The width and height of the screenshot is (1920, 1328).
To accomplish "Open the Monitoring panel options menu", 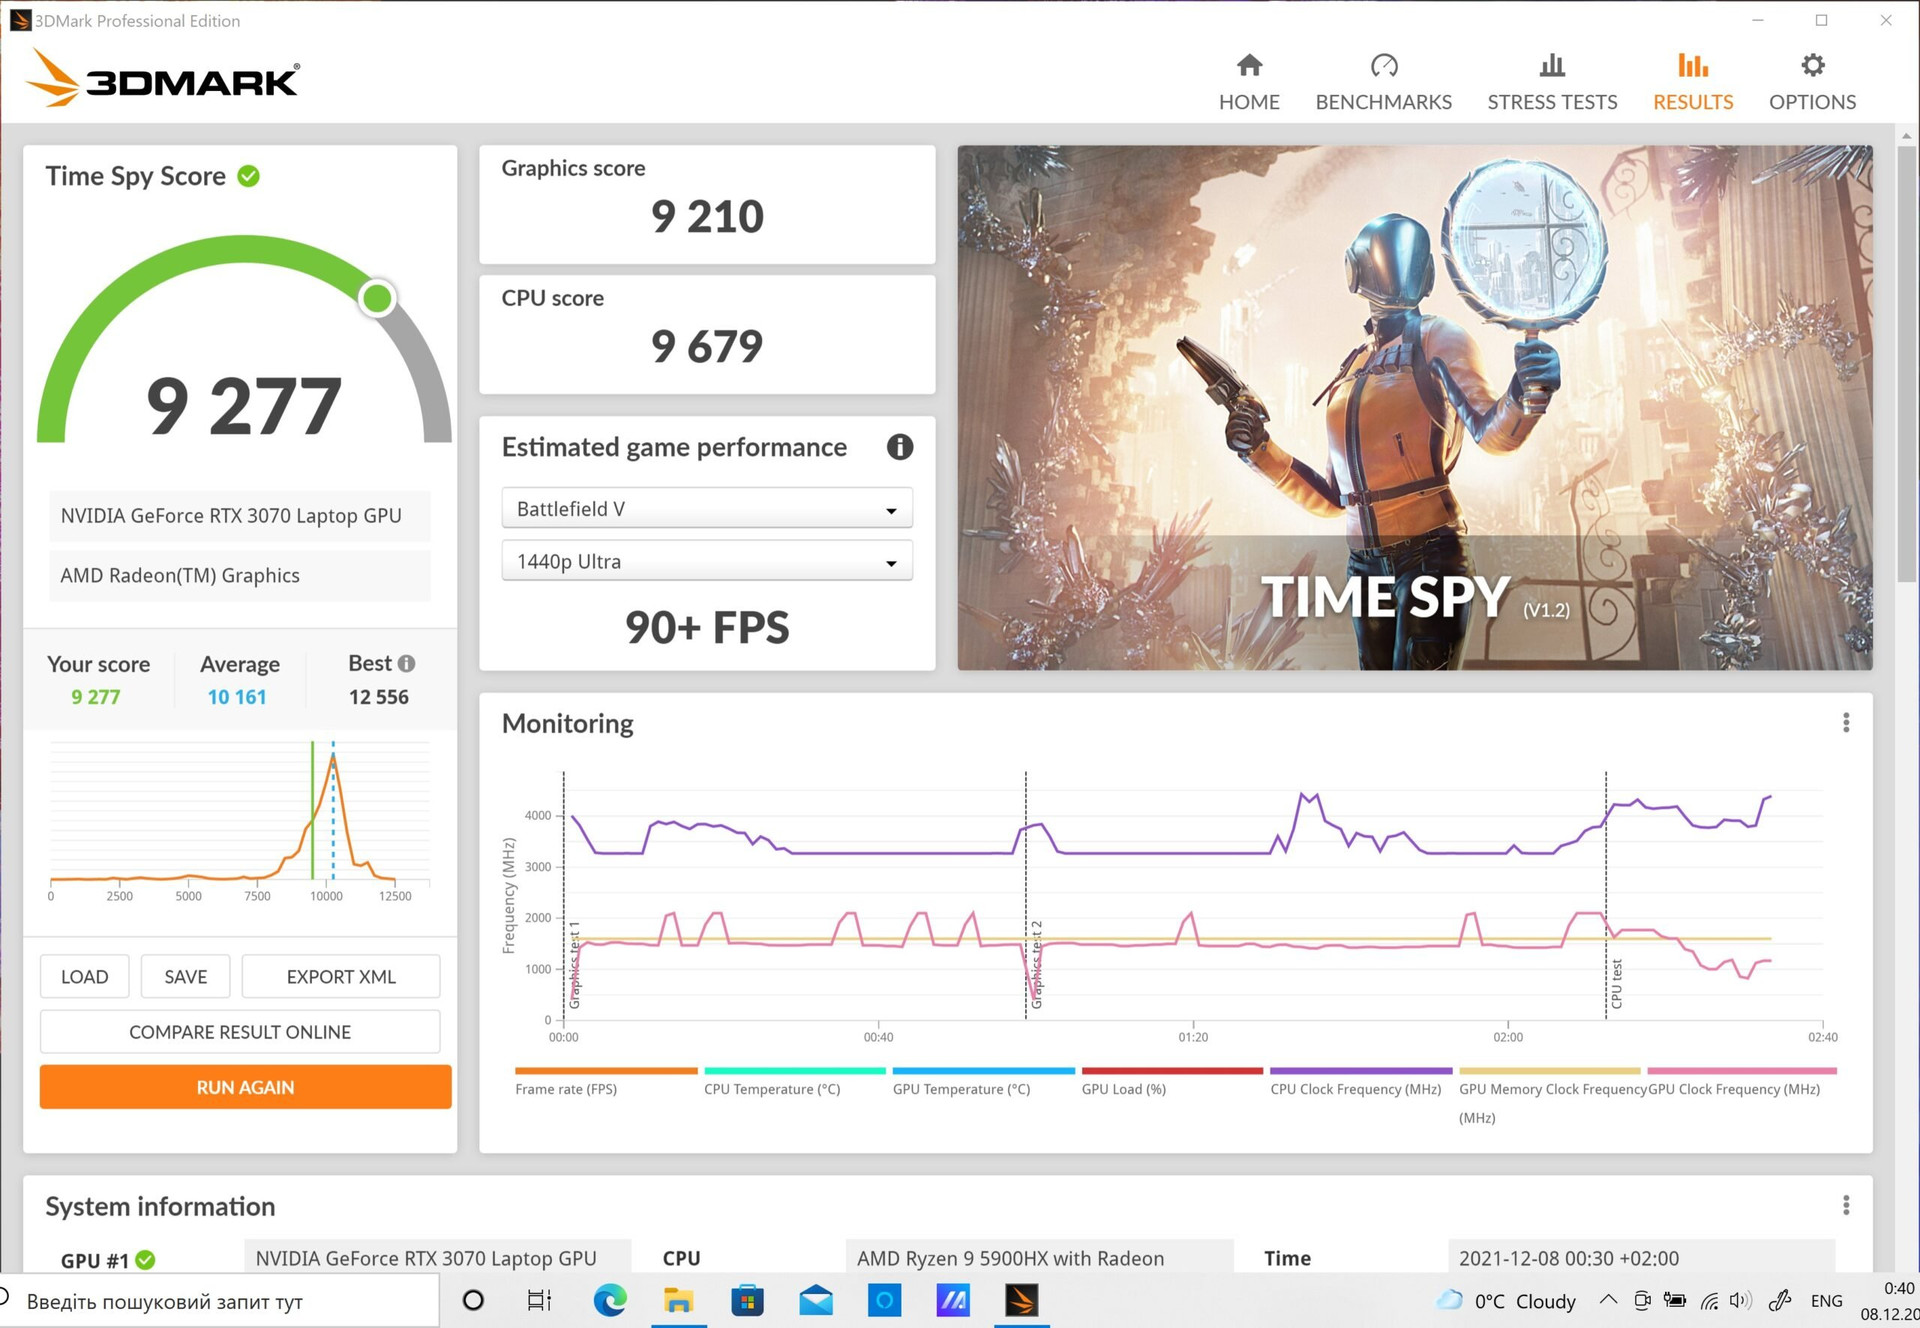I will pos(1846,723).
